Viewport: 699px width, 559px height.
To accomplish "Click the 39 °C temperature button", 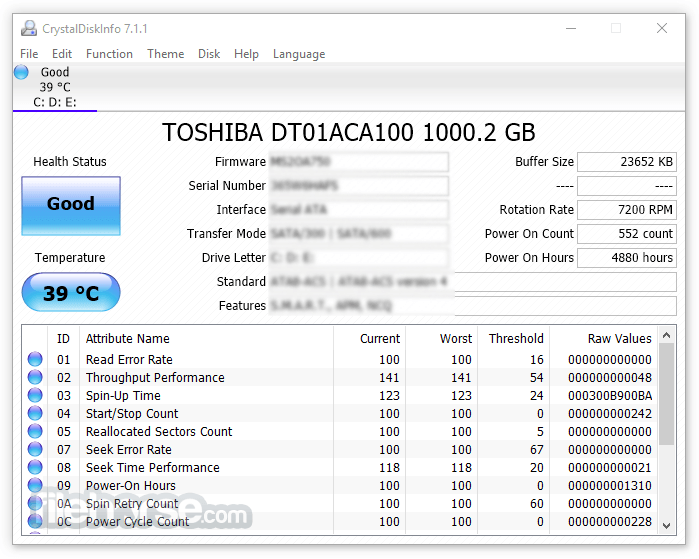I will pos(71,292).
